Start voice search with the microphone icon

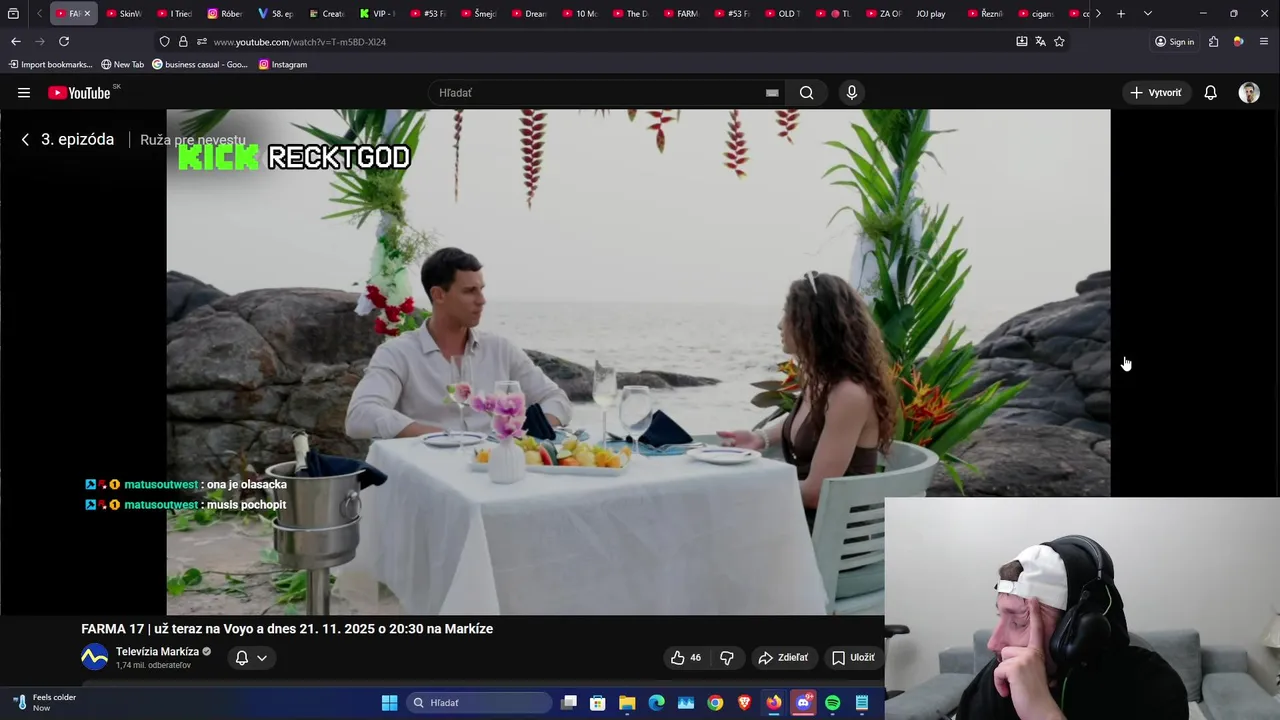[852, 93]
